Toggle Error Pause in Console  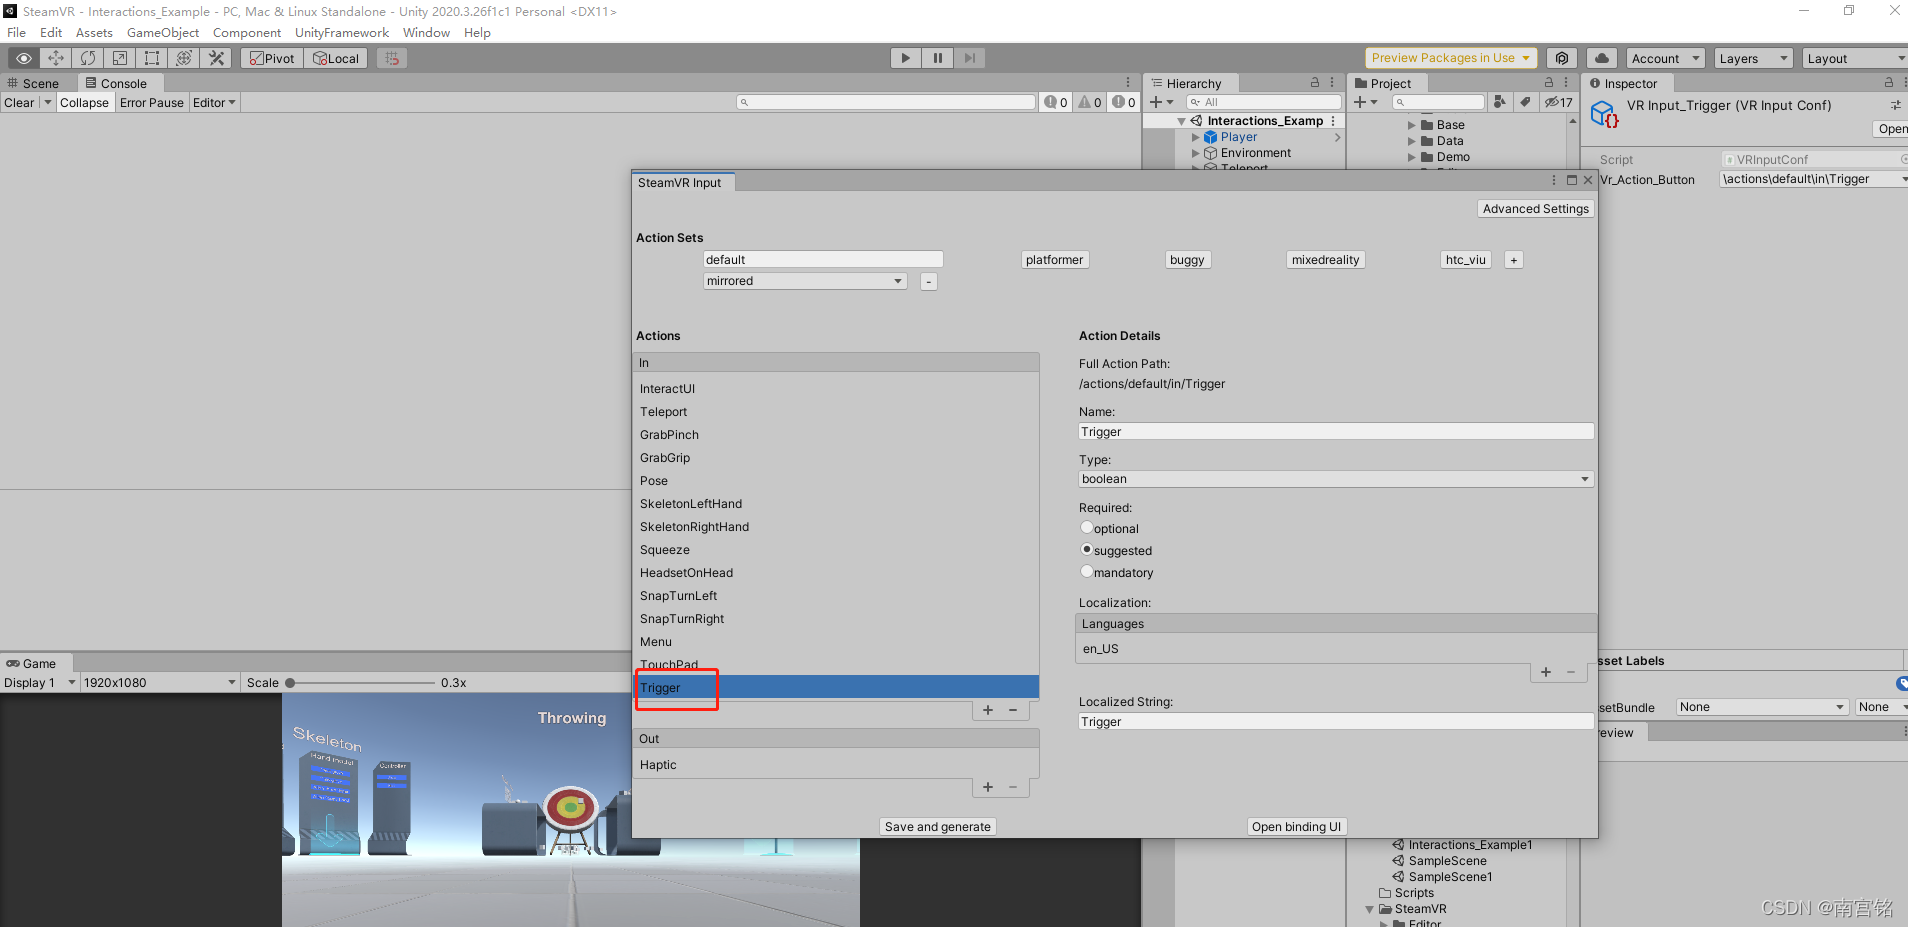pos(152,102)
